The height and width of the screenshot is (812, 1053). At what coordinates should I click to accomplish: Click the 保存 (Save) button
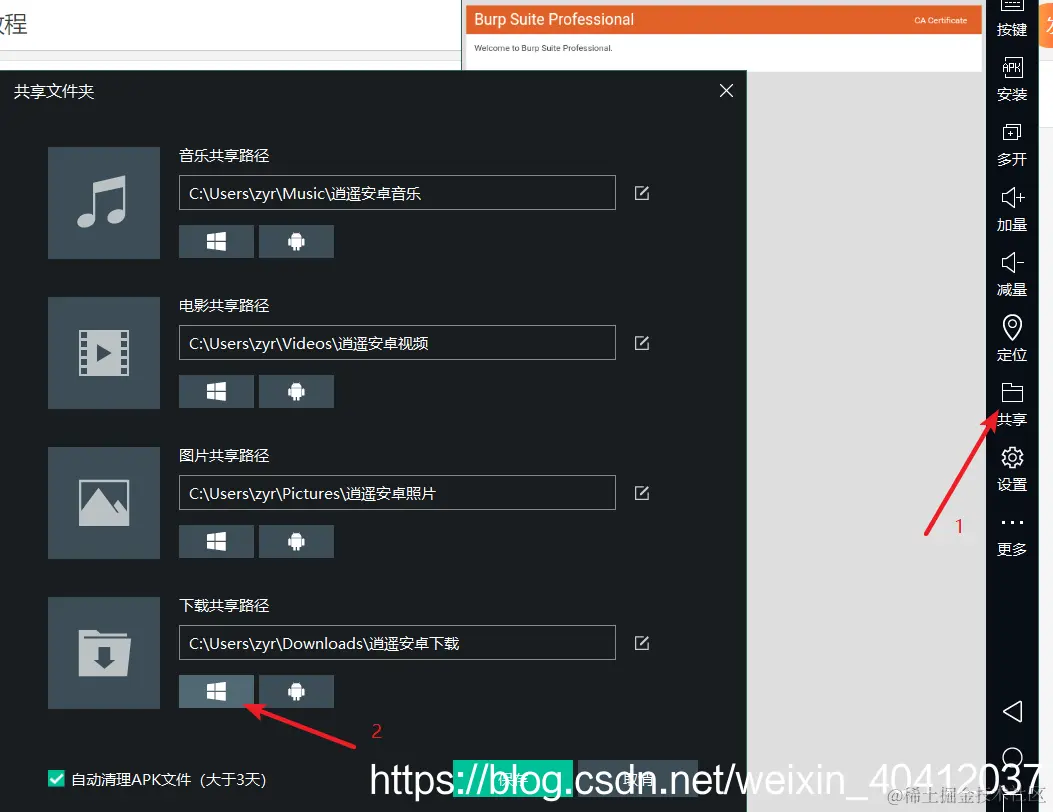coord(513,778)
